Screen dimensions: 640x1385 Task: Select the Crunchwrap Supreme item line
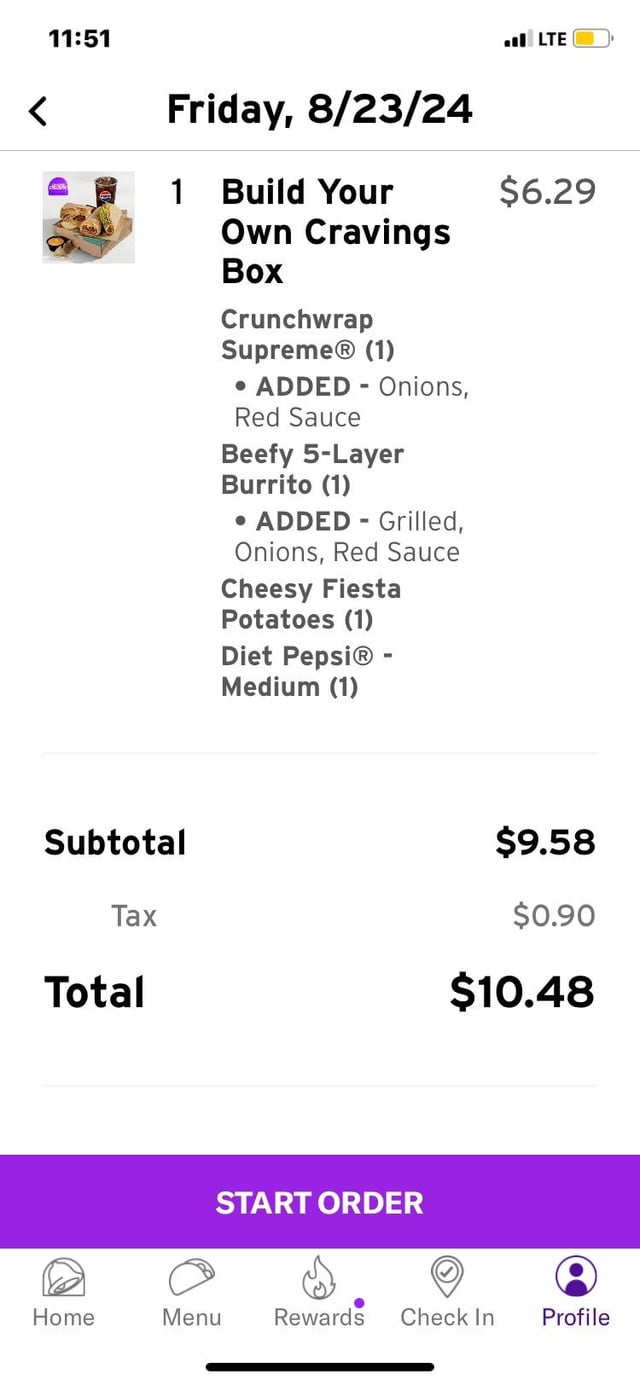tap(308, 334)
